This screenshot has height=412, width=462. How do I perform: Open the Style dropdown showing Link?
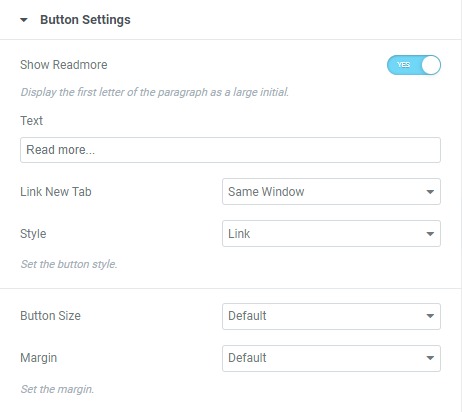[331, 234]
